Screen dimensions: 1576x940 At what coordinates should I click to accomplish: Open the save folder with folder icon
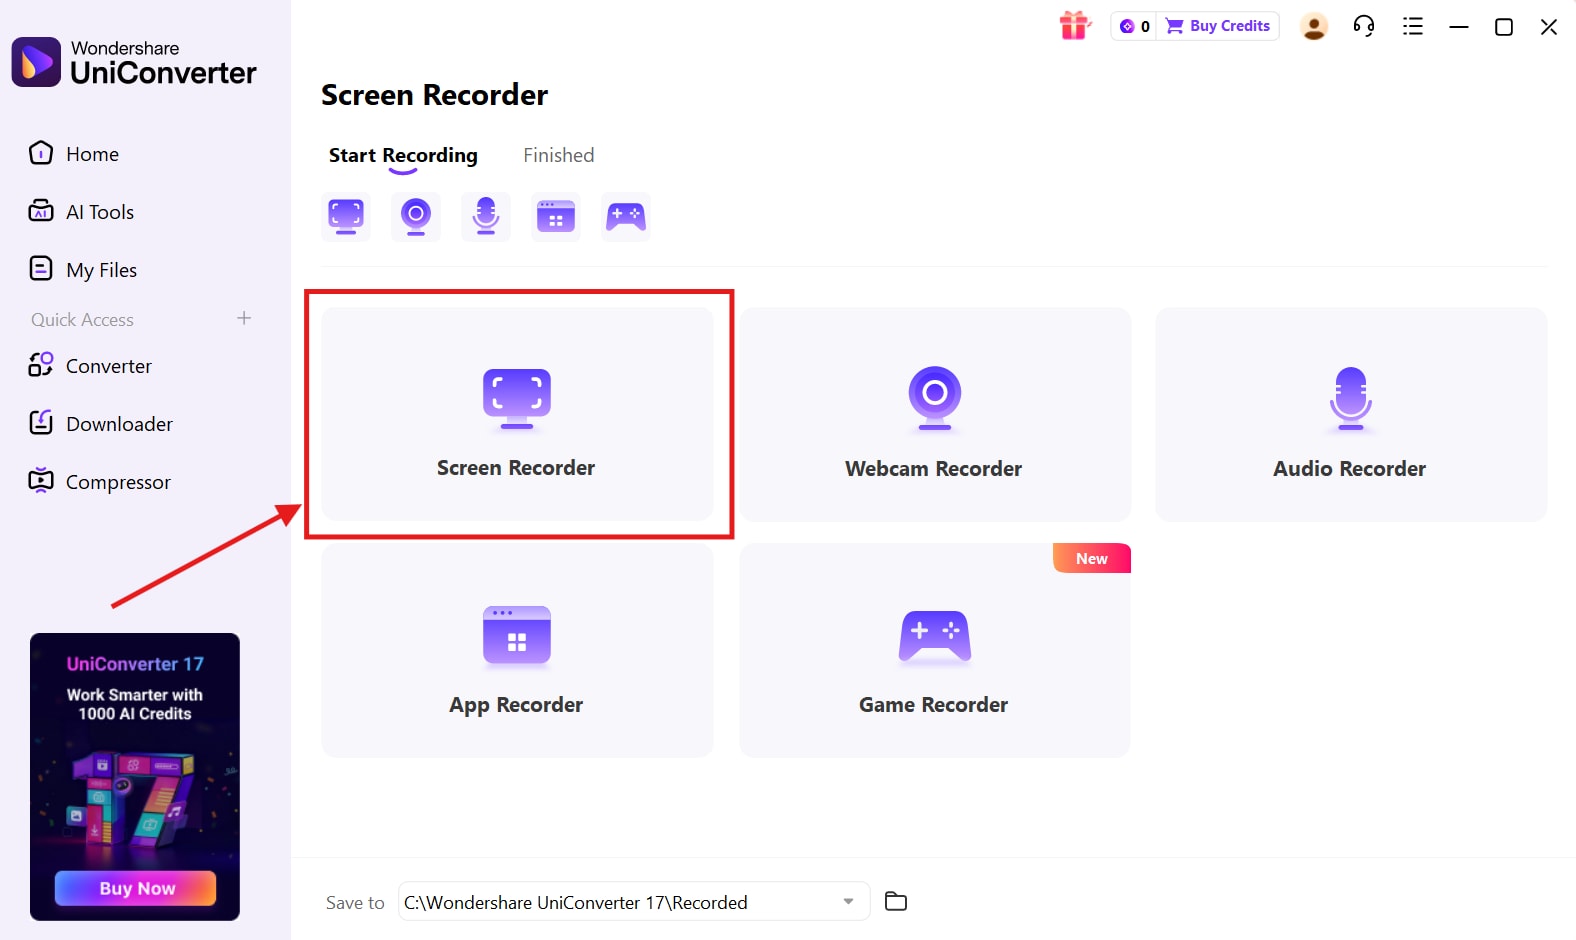pos(896,902)
